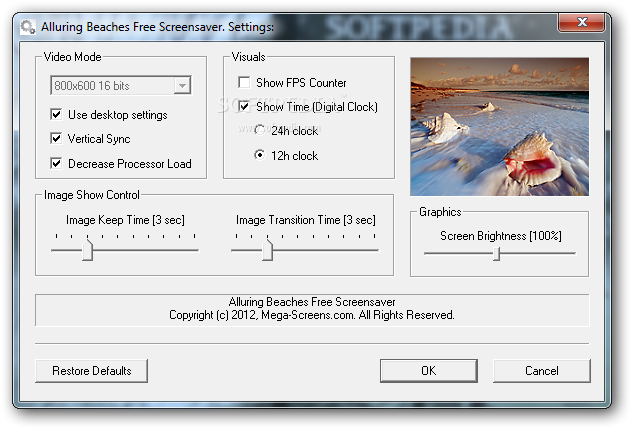Click the 'Image Transition Time [3 sec]' label
The height and width of the screenshot is (429, 632).
pyautogui.click(x=306, y=220)
